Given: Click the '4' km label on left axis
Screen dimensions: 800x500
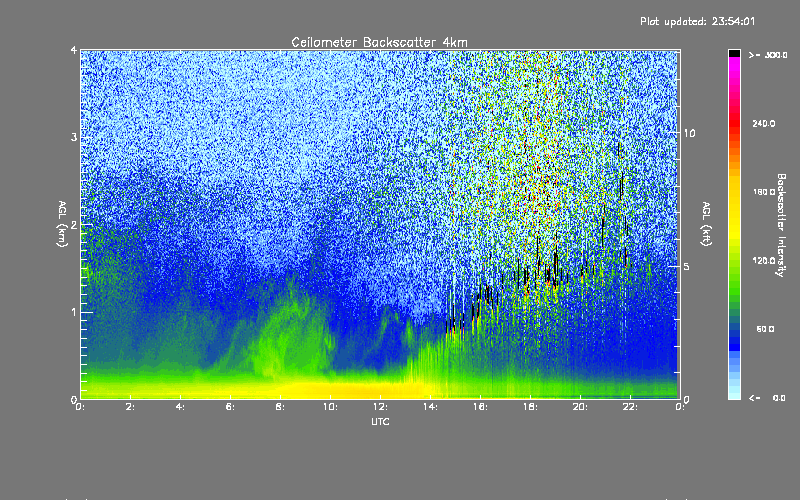Looking at the screenshot, I should click(x=73, y=50).
